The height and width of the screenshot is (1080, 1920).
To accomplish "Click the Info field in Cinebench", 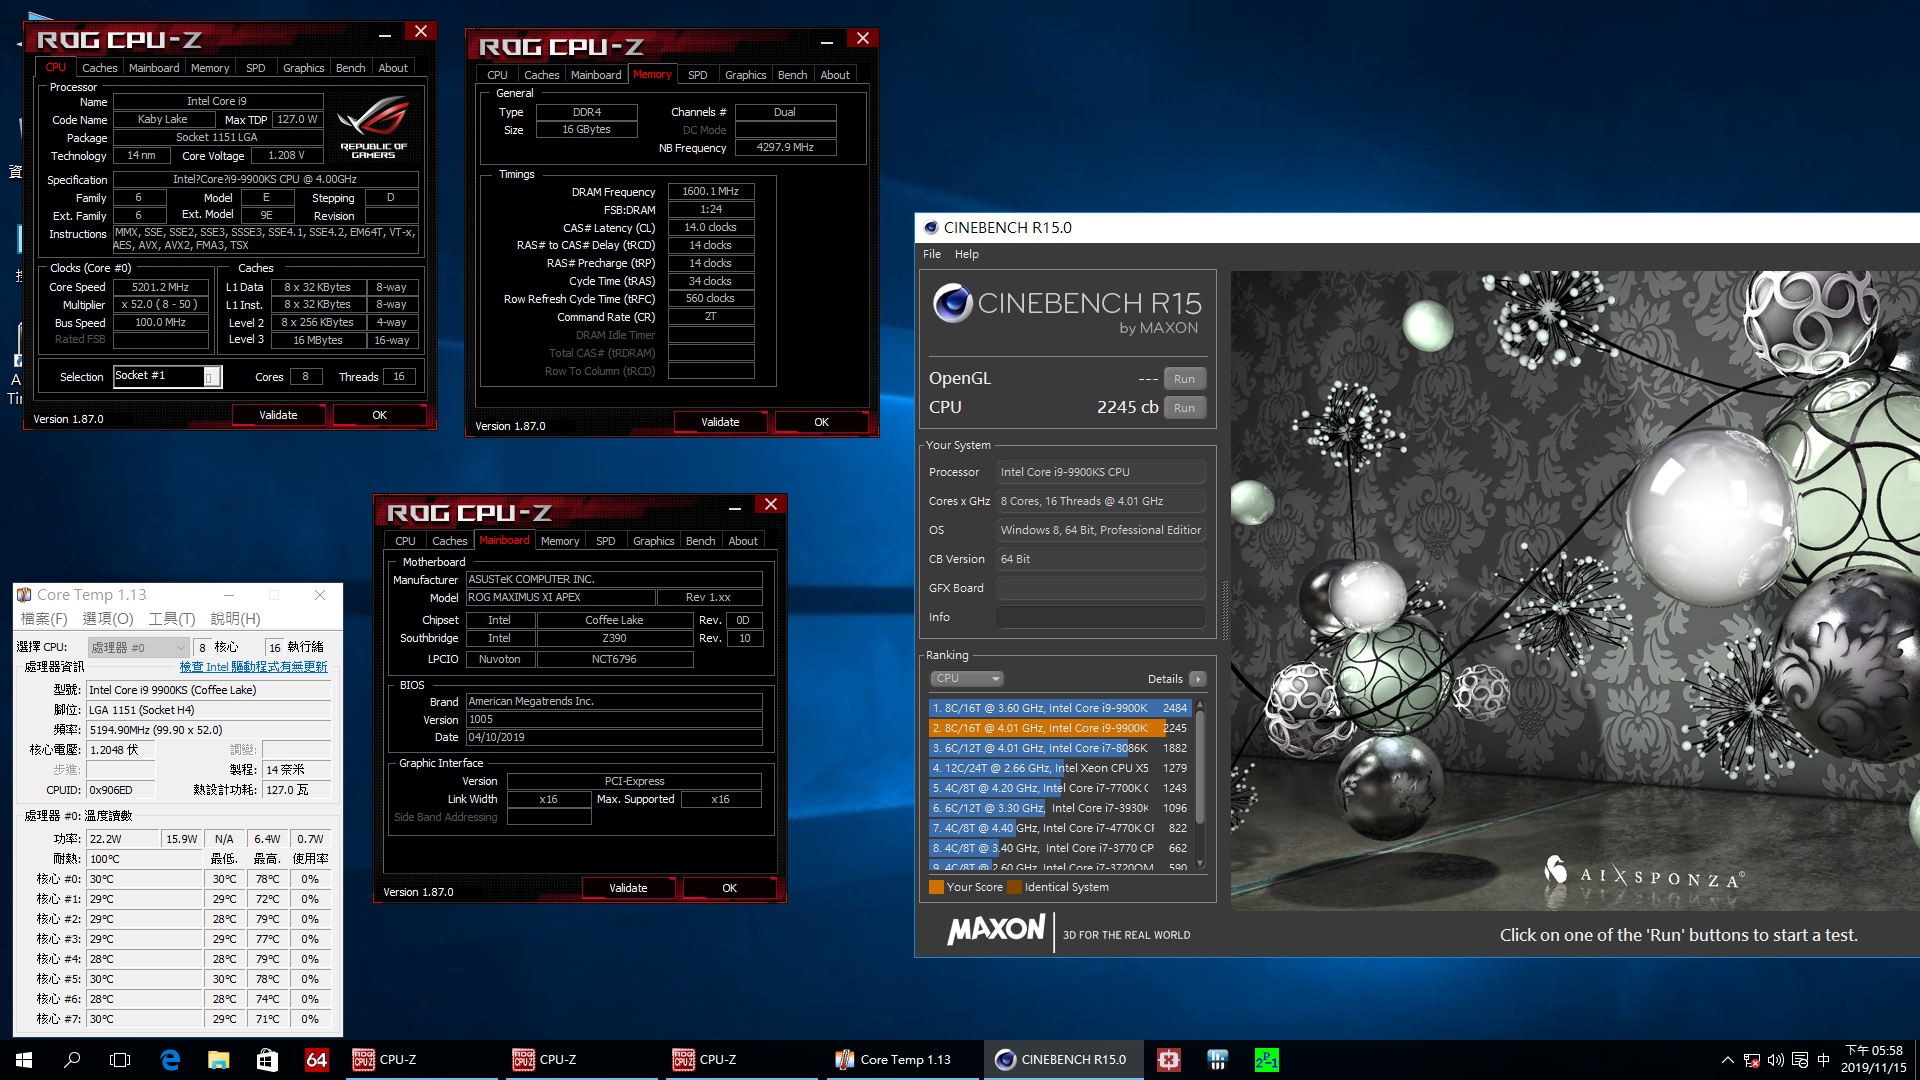I will coord(1100,617).
